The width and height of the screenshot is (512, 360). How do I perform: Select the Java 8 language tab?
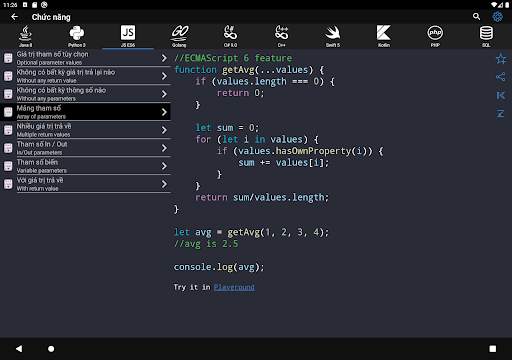(x=26, y=36)
